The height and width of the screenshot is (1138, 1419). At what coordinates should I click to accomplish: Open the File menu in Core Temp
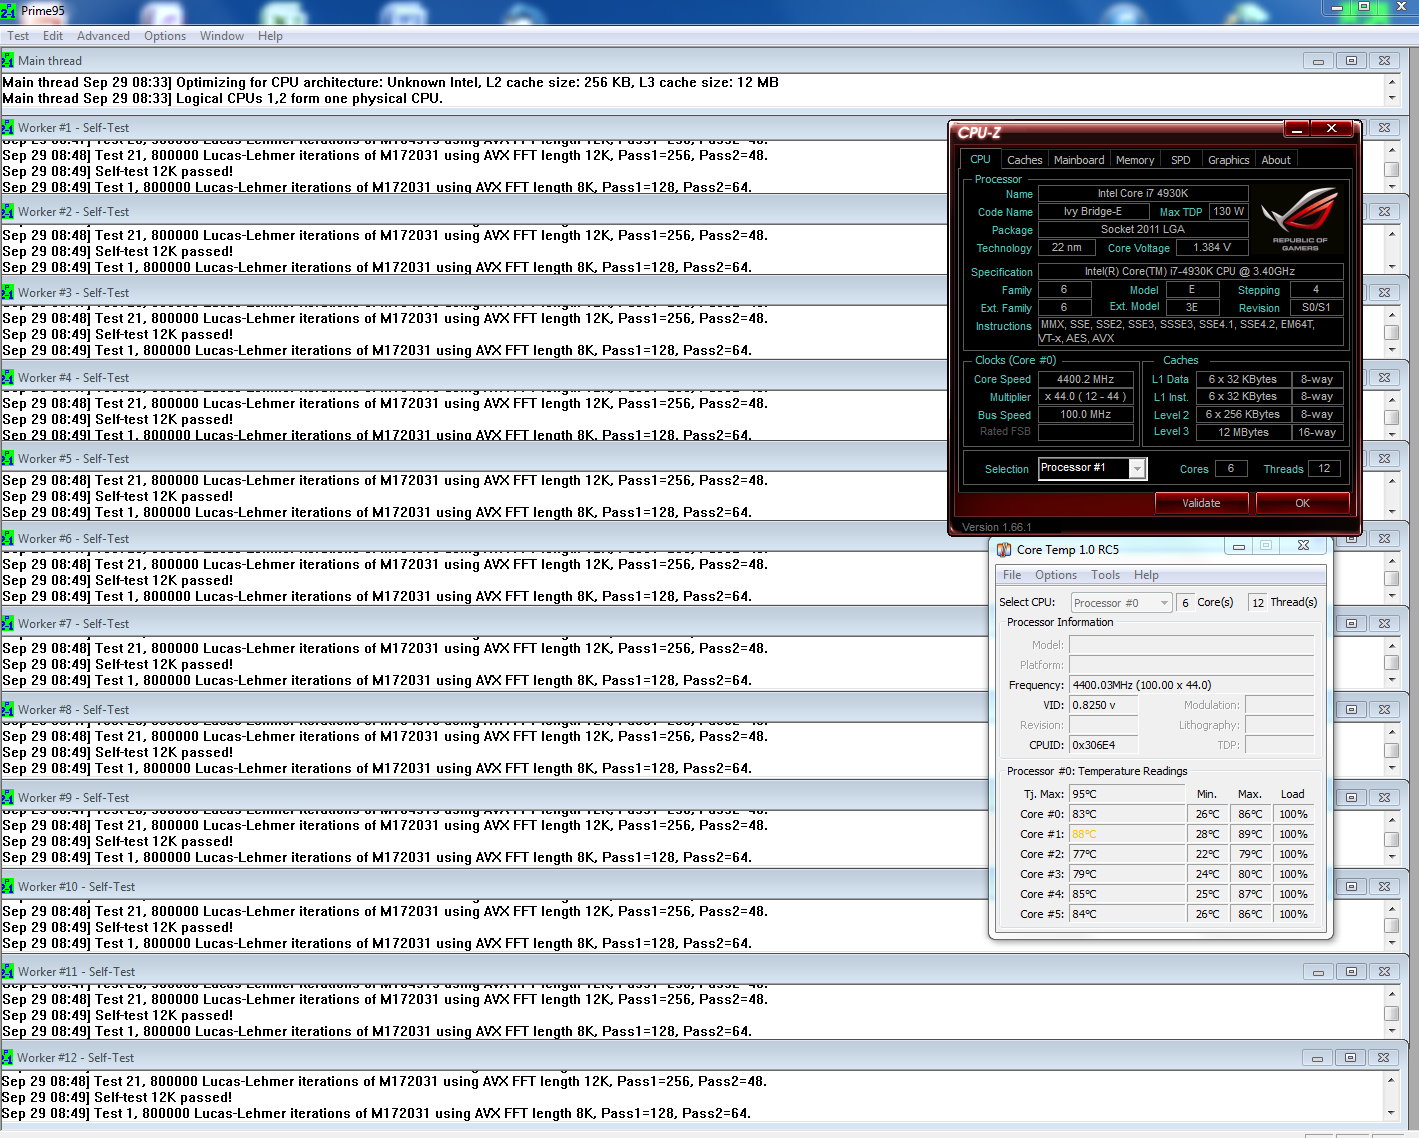(x=1012, y=575)
